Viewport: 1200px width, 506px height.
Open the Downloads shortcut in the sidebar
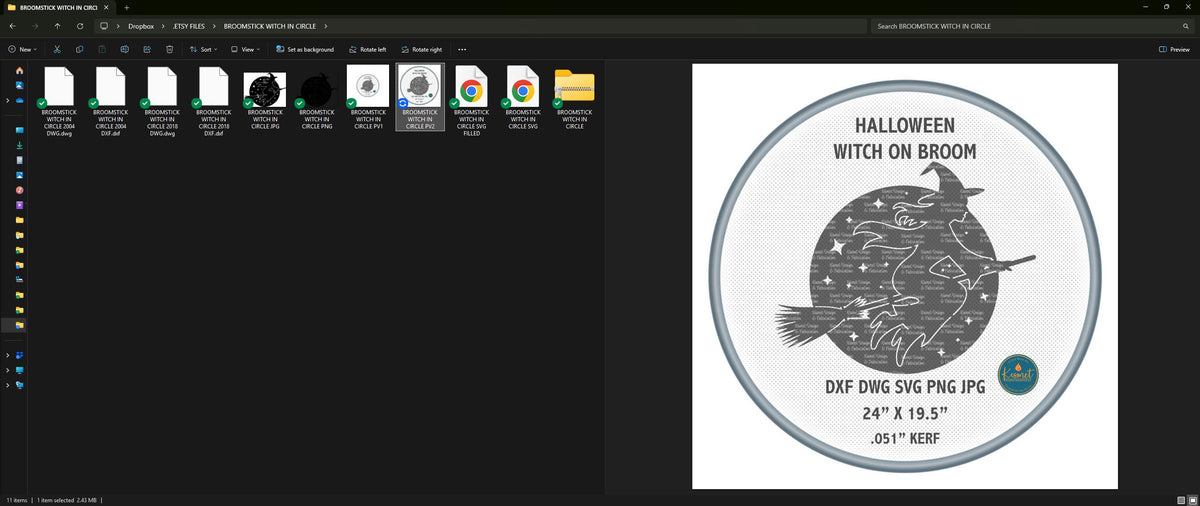pyautogui.click(x=19, y=145)
